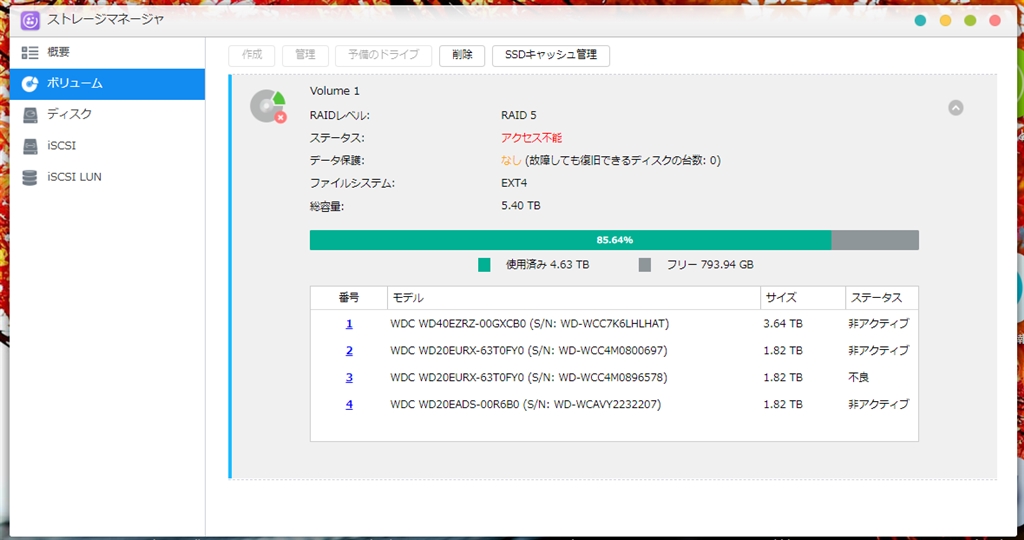
Task: Click the gray フリー legend swatch
Action: point(645,265)
